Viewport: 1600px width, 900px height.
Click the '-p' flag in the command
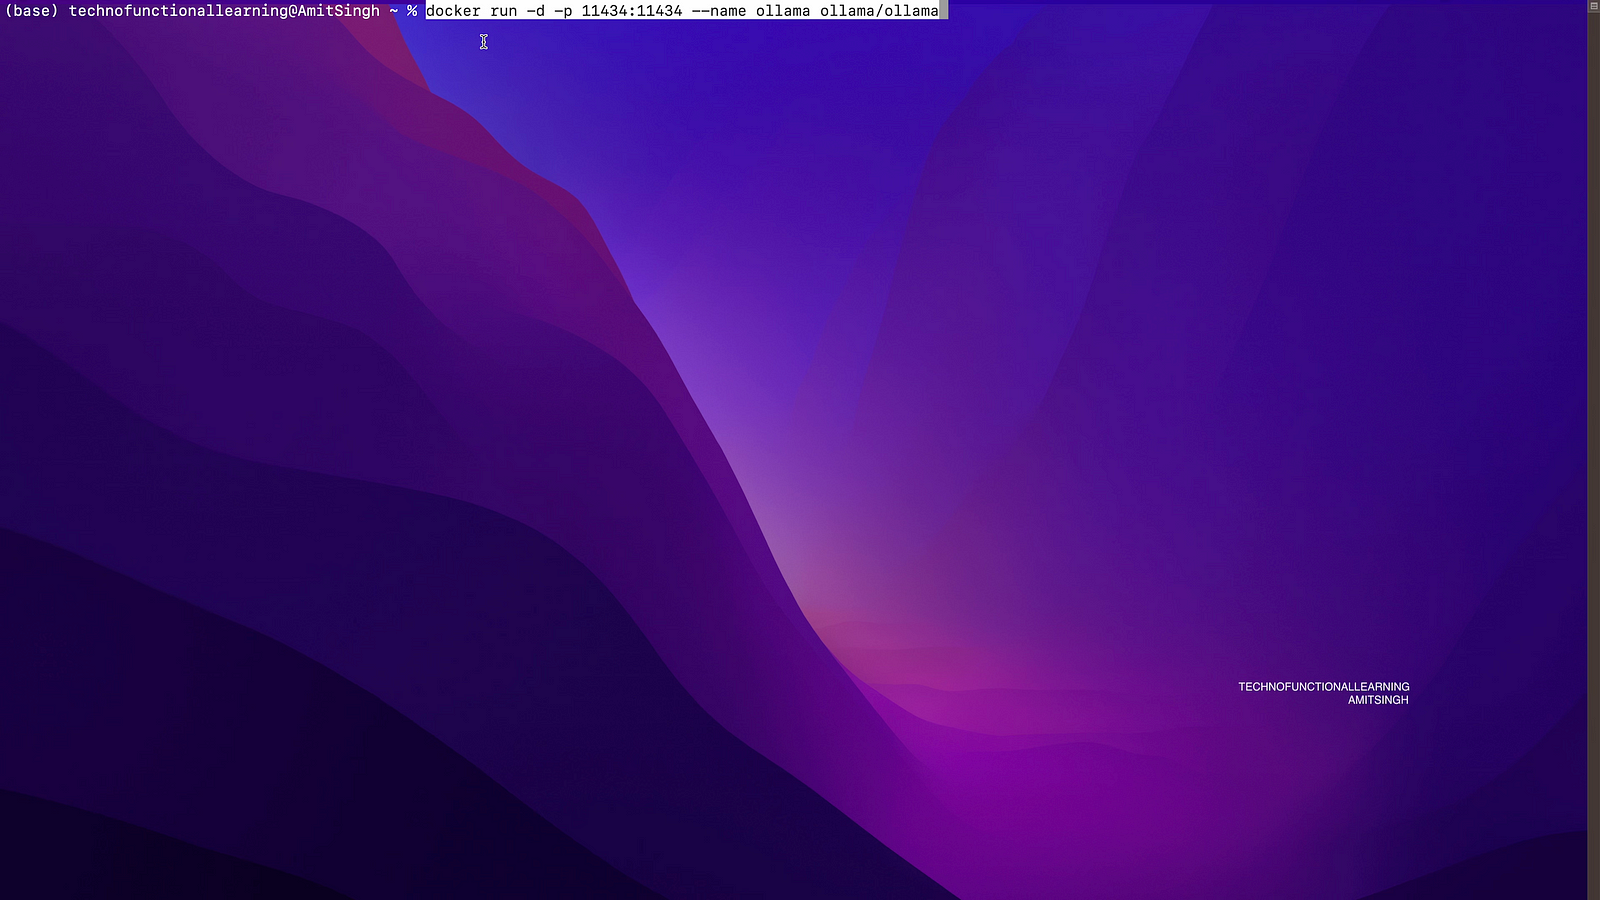563,11
